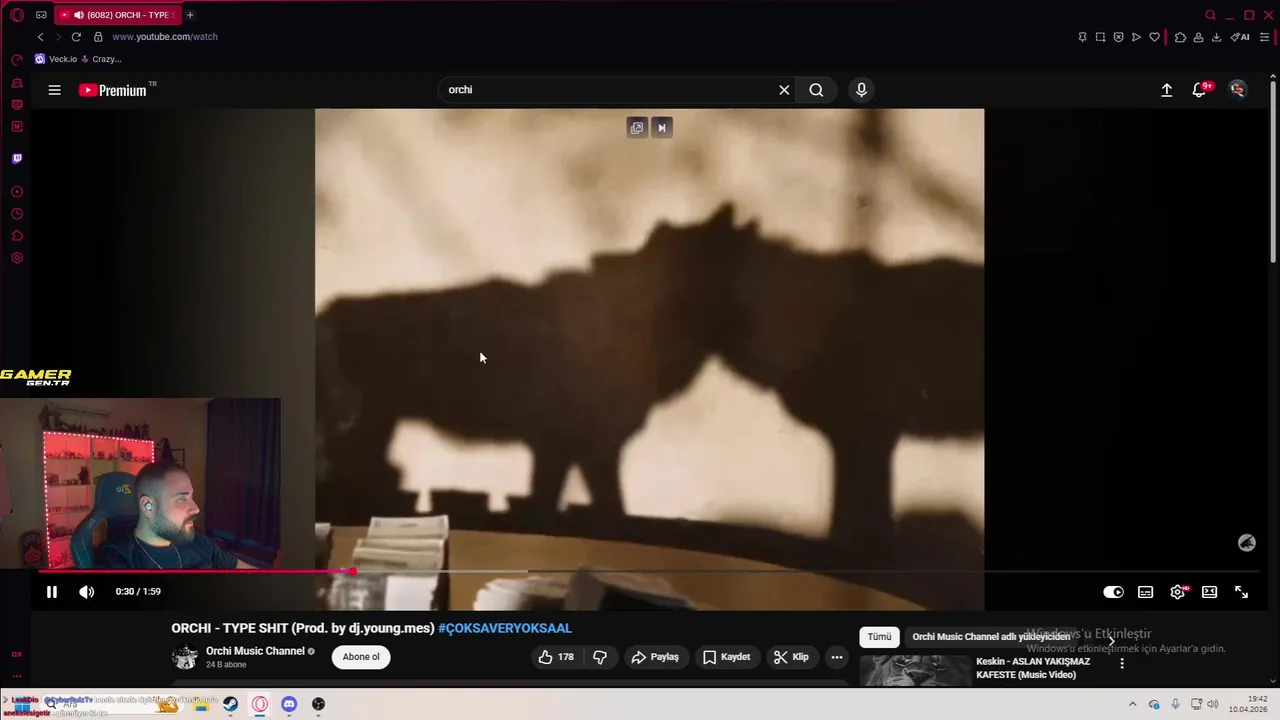Open #ÇOKSAVERYOKSAAL hashtag link

[x=505, y=628]
